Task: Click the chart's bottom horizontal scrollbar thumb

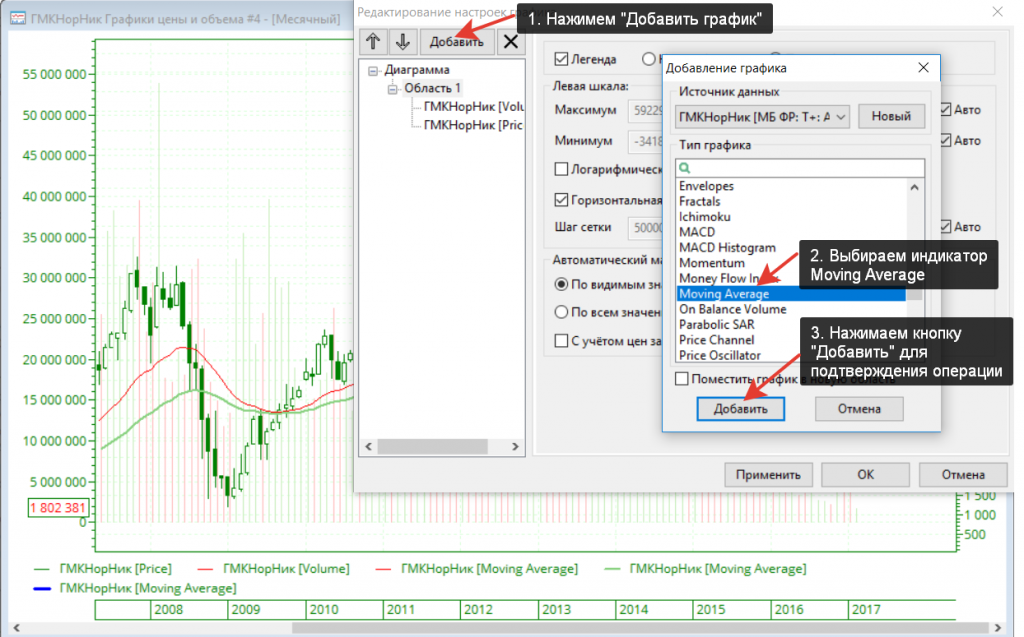Action: [640, 628]
